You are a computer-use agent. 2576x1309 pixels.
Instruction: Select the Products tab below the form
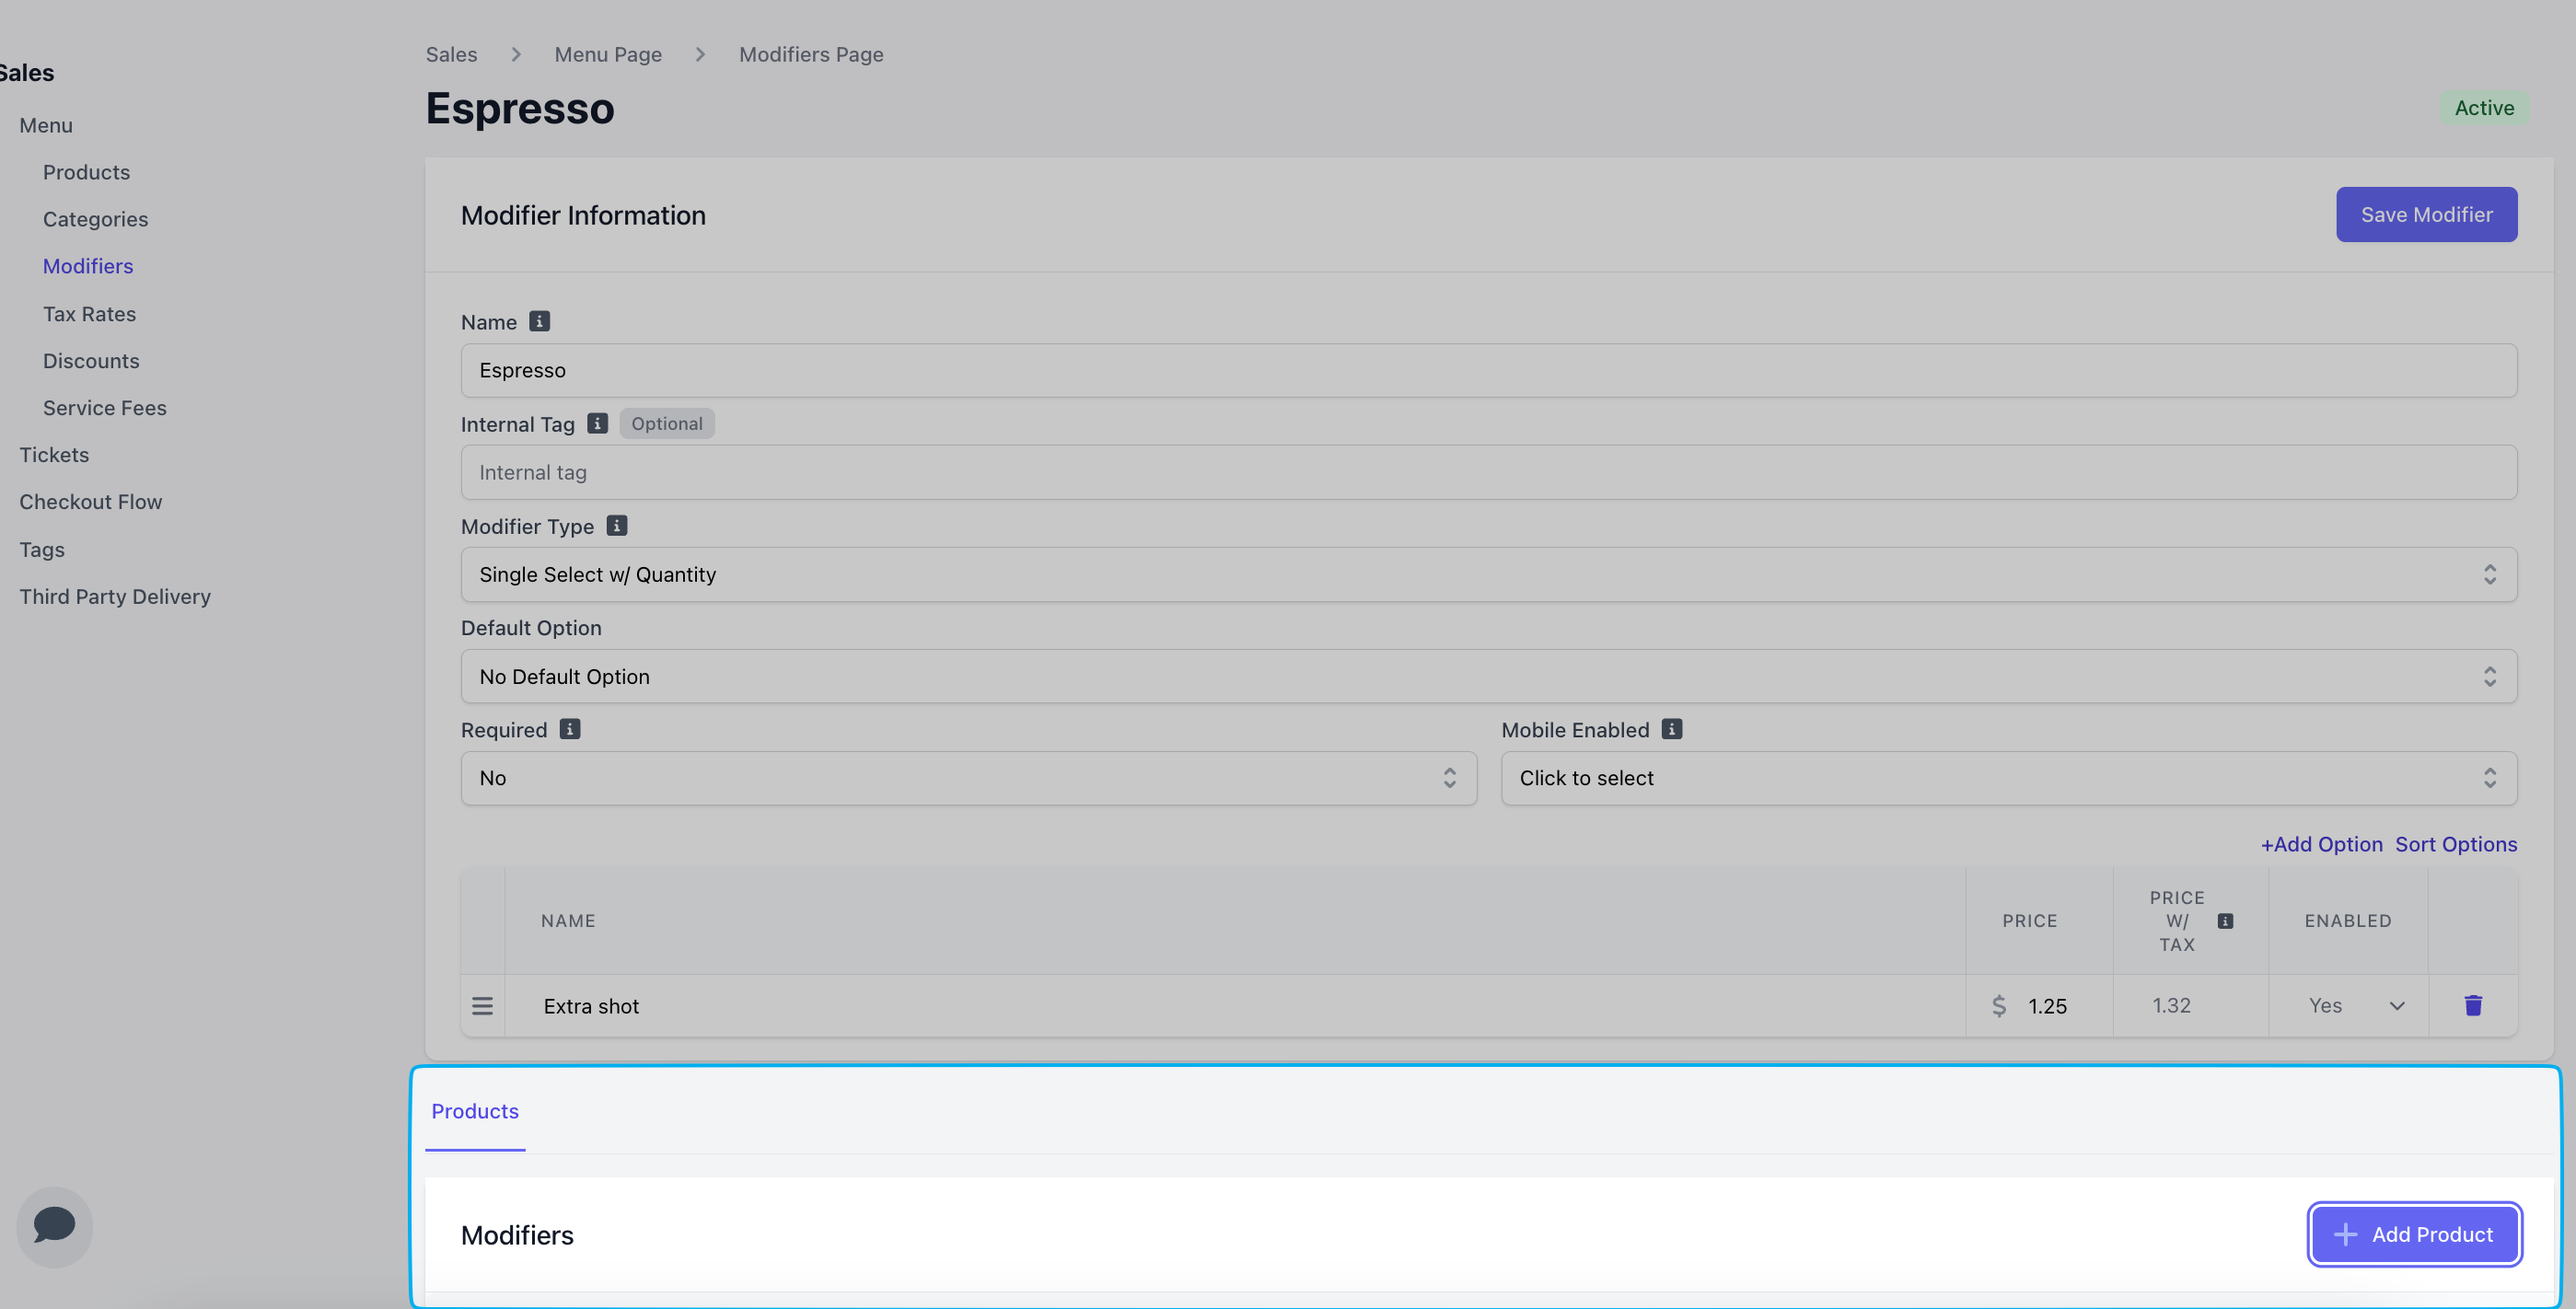475,1111
